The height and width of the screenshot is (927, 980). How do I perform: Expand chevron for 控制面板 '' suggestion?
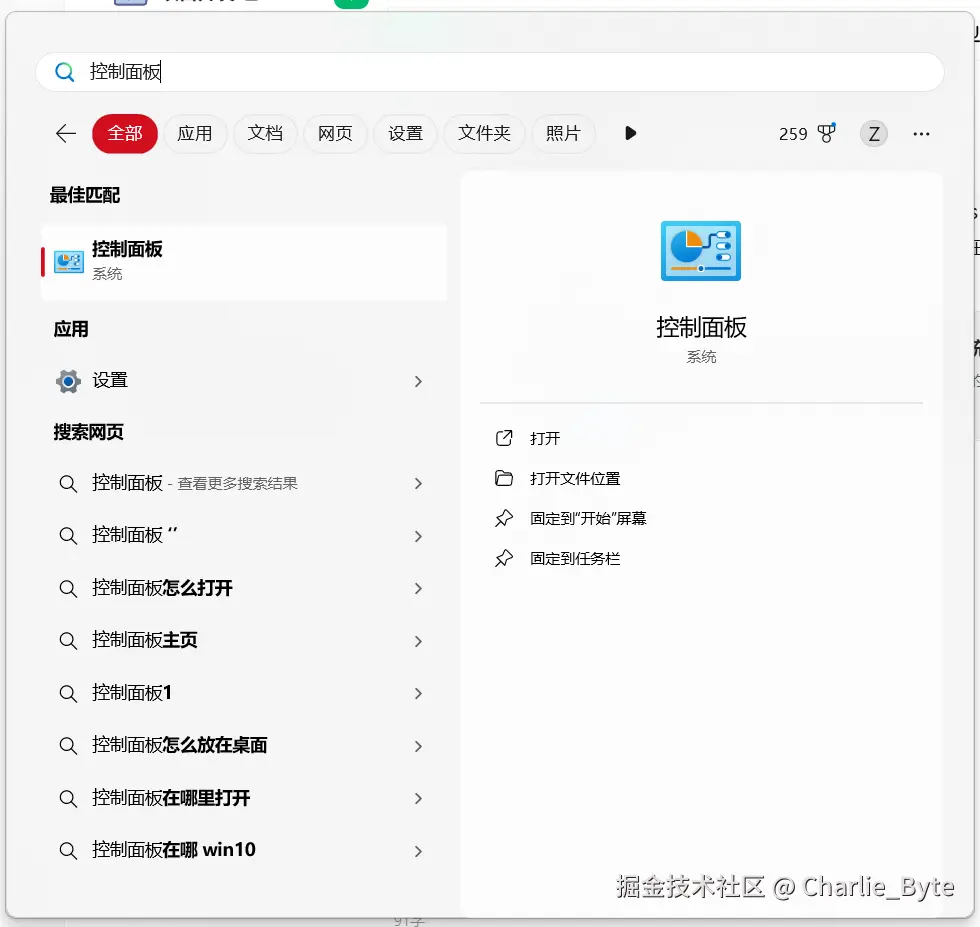coord(418,536)
